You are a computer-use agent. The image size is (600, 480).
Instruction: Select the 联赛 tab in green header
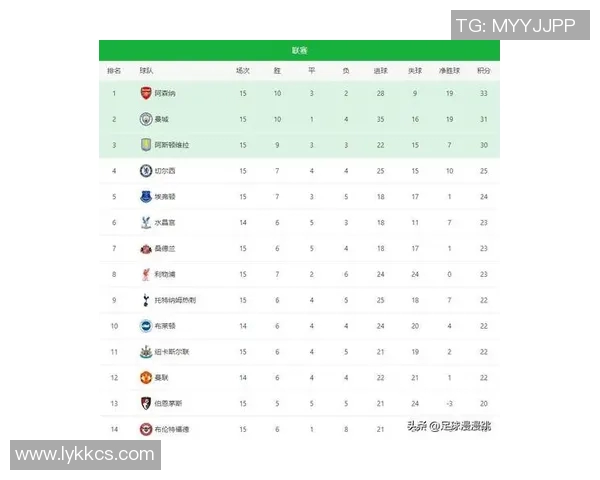coord(299,51)
